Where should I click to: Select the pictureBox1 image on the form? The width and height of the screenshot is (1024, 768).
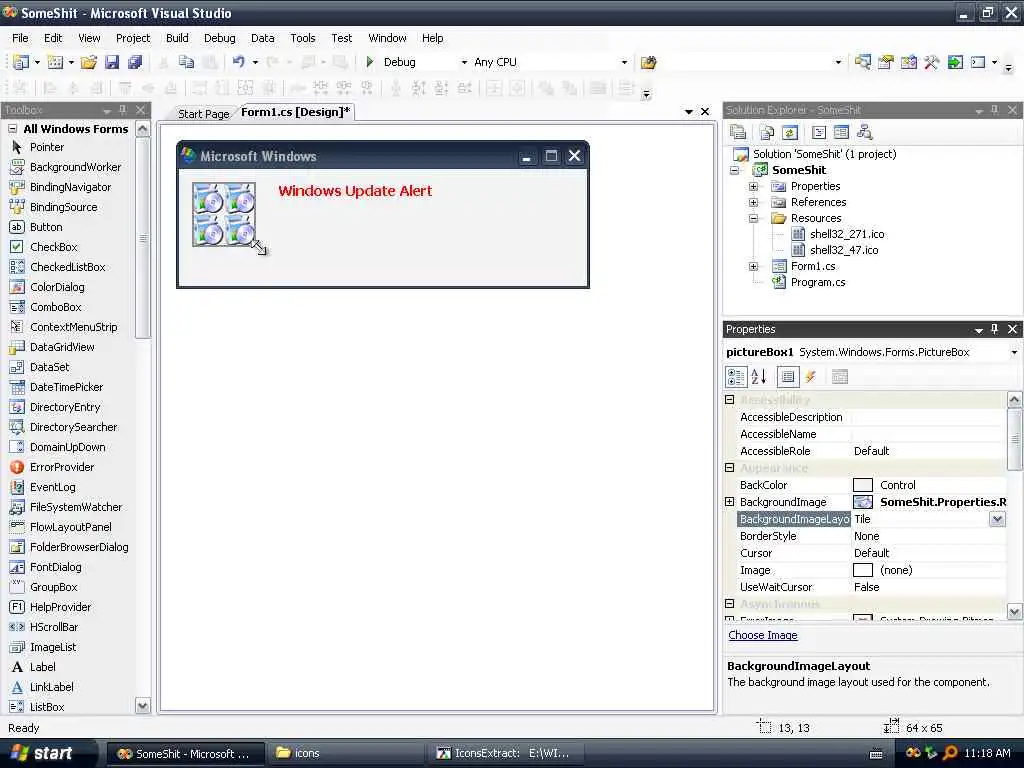(x=224, y=214)
